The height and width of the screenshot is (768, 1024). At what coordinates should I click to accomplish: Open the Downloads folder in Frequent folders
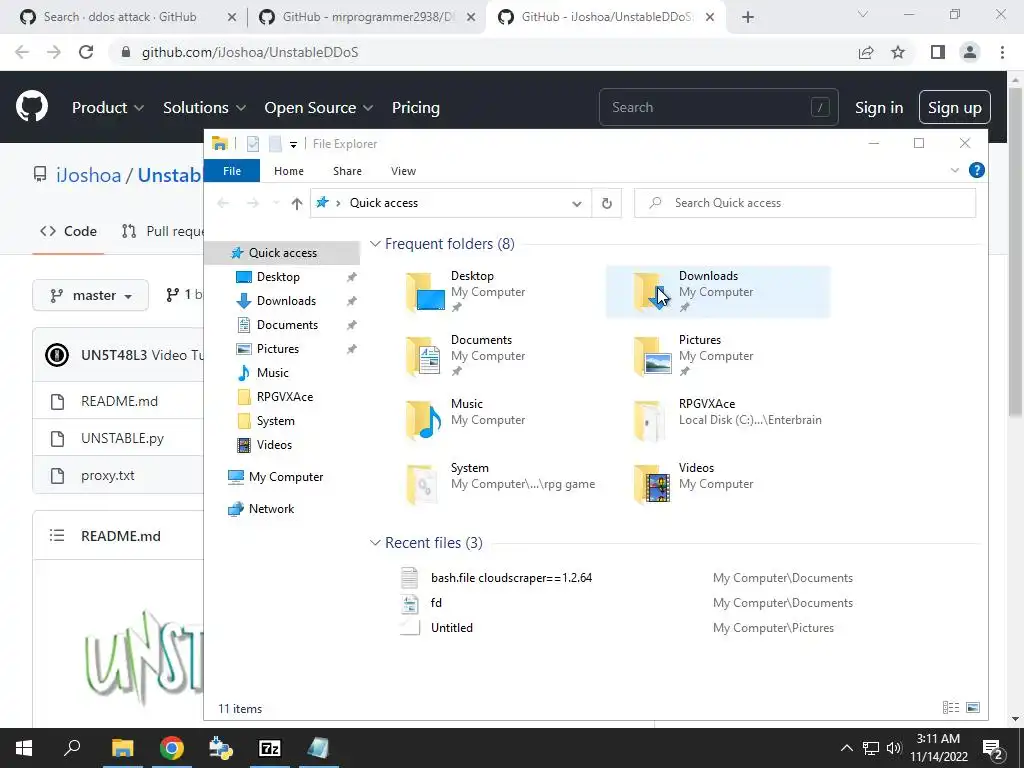pos(718,291)
